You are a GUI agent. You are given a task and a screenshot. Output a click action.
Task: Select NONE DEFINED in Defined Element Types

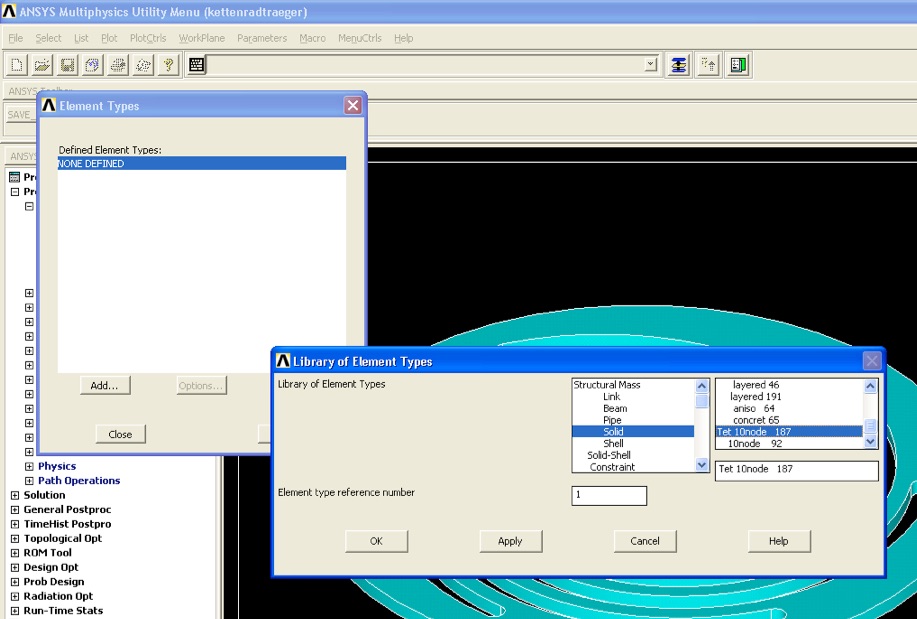click(x=202, y=163)
